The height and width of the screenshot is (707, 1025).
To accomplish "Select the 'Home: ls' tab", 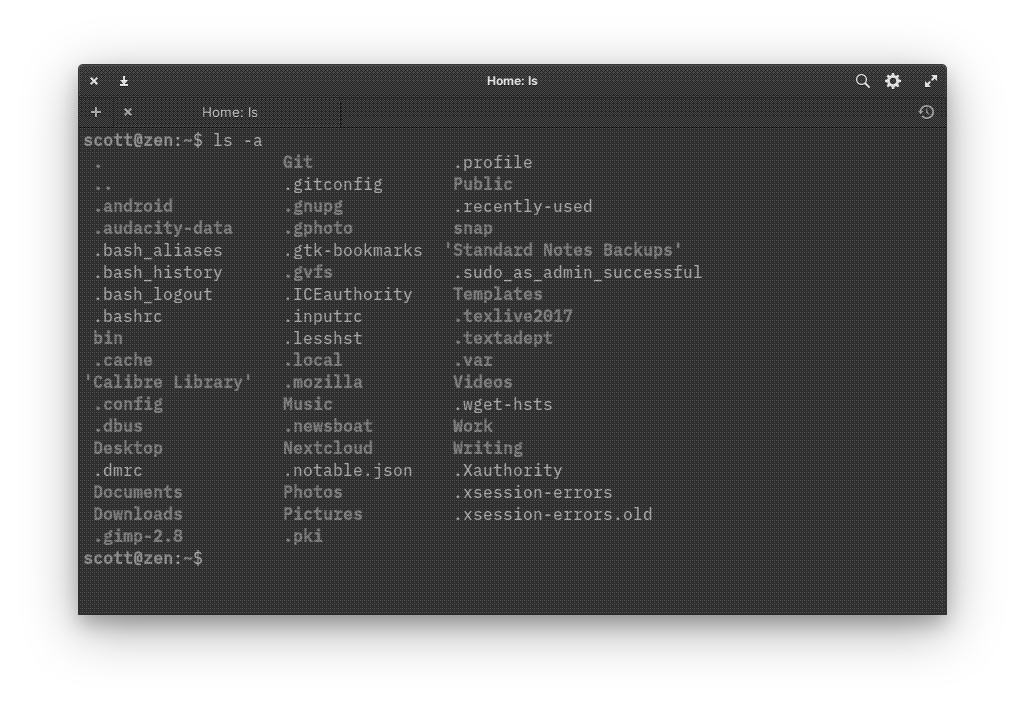I will click(x=229, y=112).
